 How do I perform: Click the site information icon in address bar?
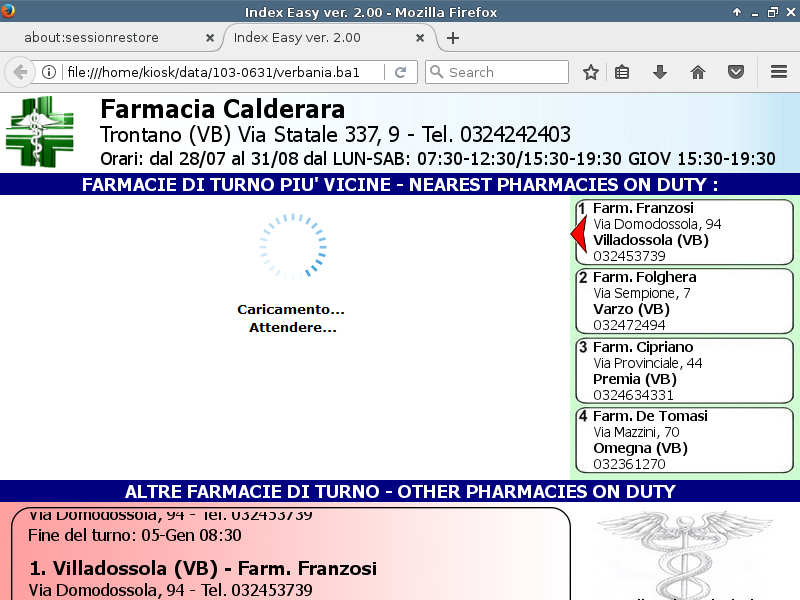(x=49, y=72)
